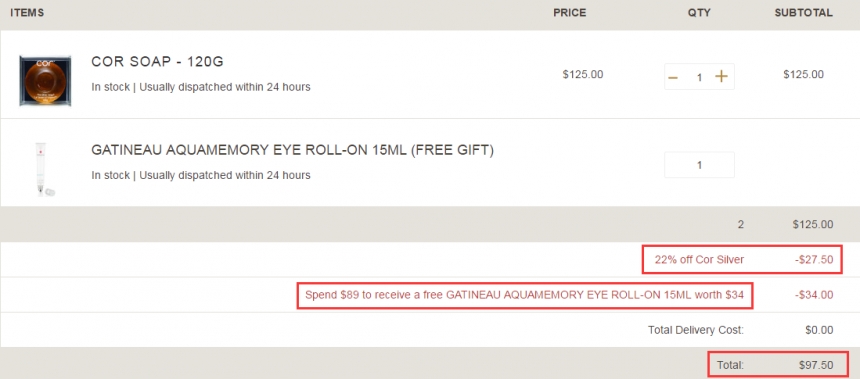Viewport: 860px width, 379px height.
Task: Click the Spend $89 free gift promotion text
Action: [524, 295]
